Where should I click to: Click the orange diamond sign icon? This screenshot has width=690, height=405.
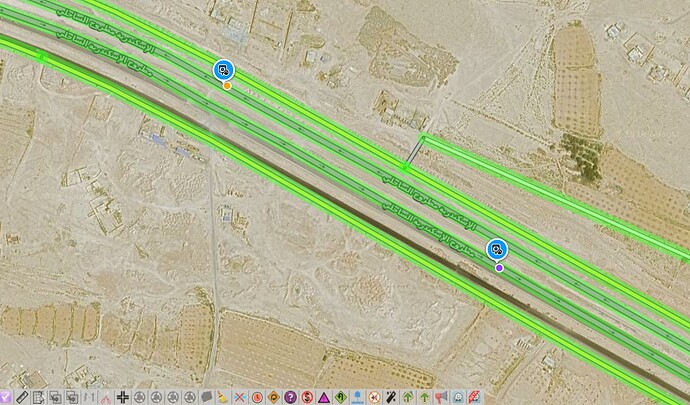pyautogui.click(x=273, y=397)
